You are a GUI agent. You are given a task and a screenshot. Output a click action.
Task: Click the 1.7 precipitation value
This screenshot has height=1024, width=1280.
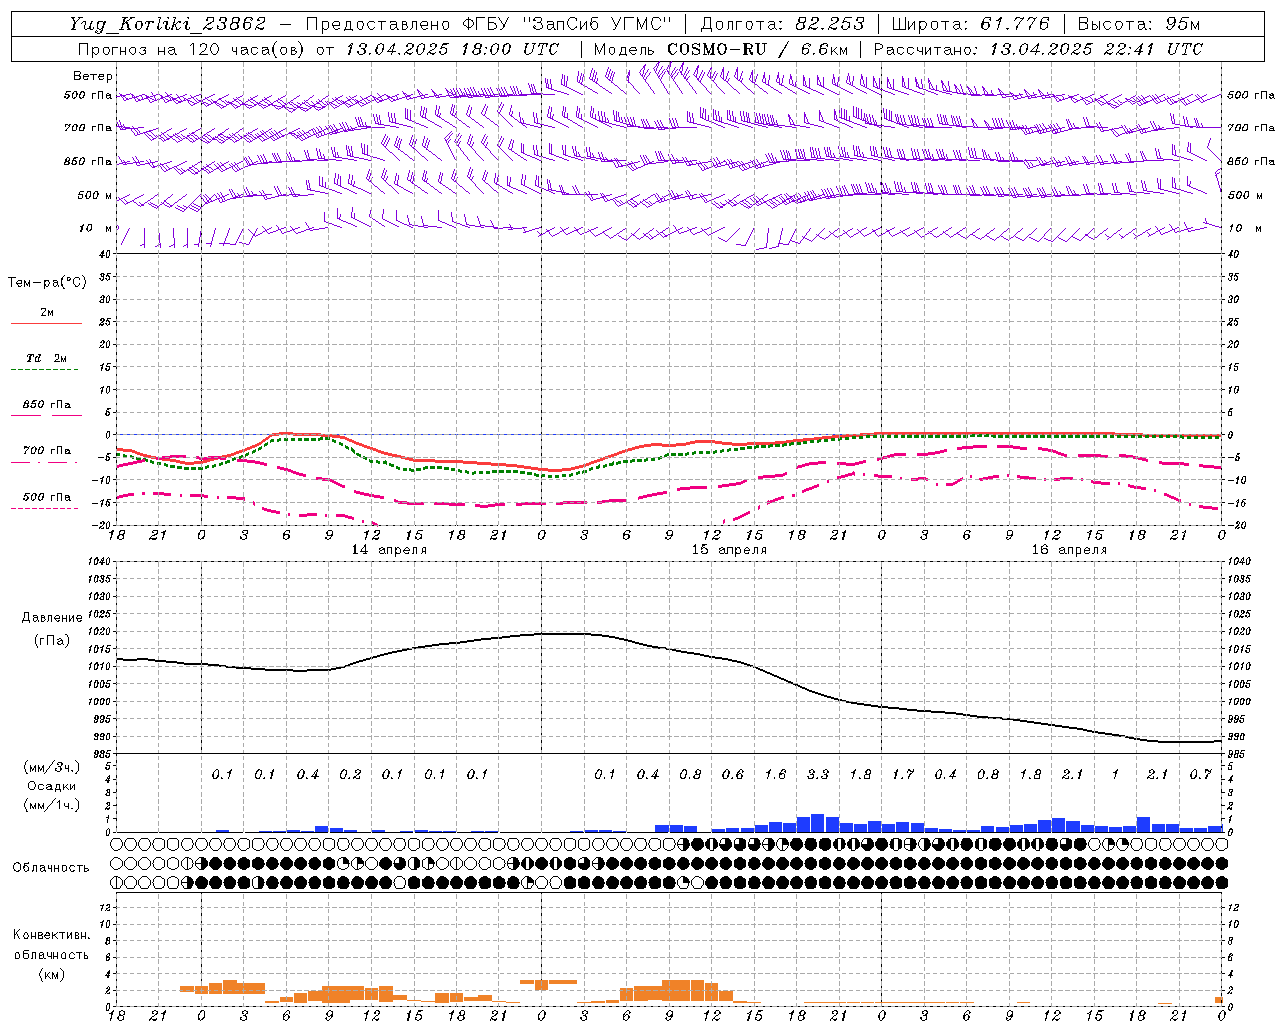click(x=902, y=774)
